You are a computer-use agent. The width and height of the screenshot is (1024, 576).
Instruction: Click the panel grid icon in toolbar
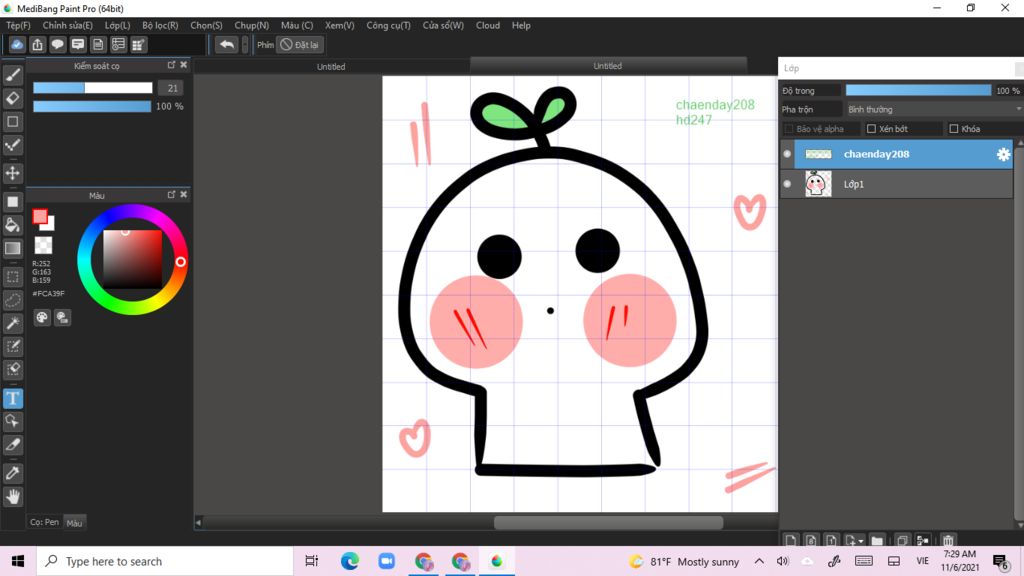click(x=138, y=44)
